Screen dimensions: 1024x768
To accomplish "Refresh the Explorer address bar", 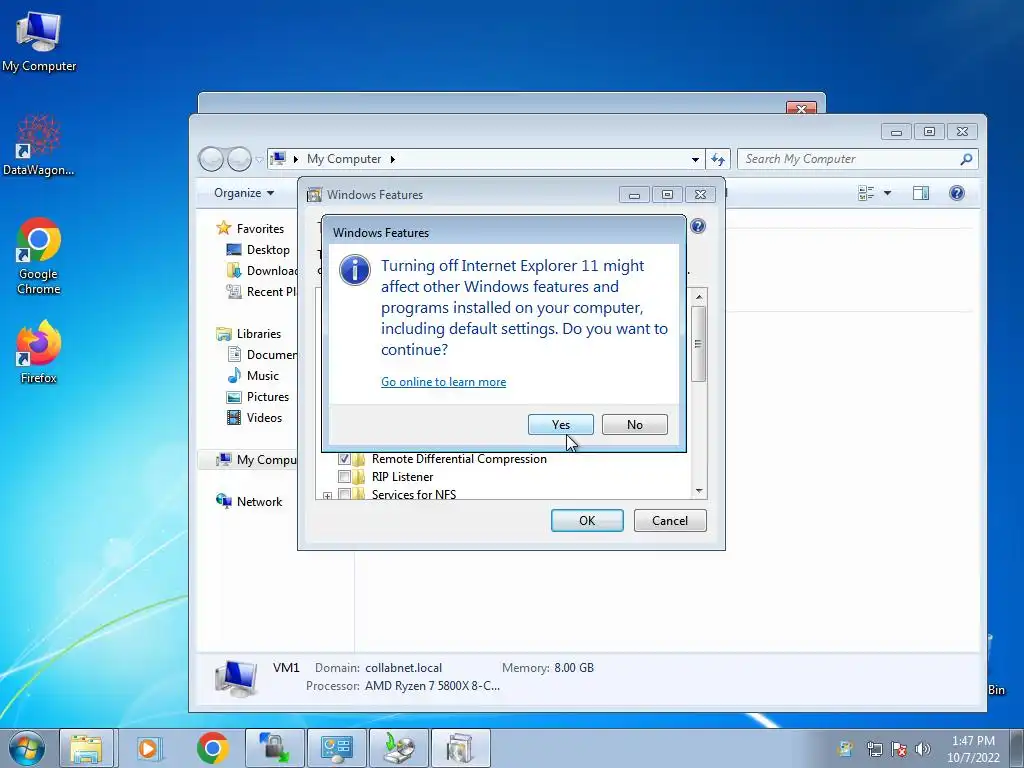I will click(718, 159).
